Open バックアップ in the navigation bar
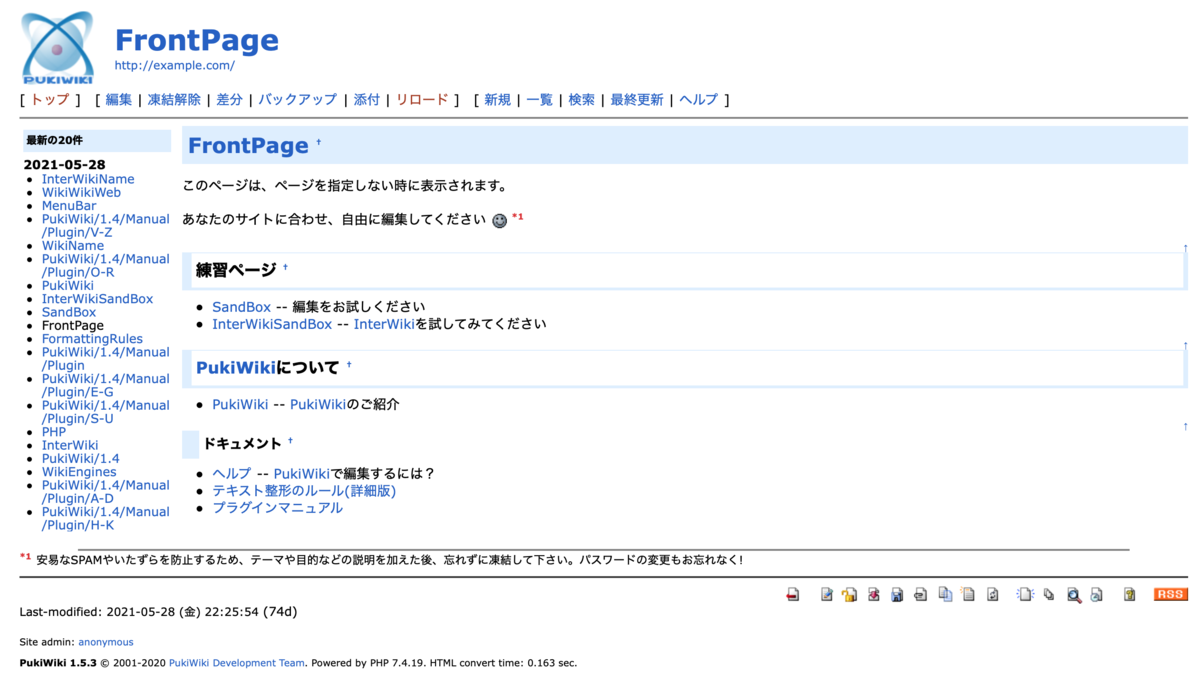 click(x=297, y=100)
